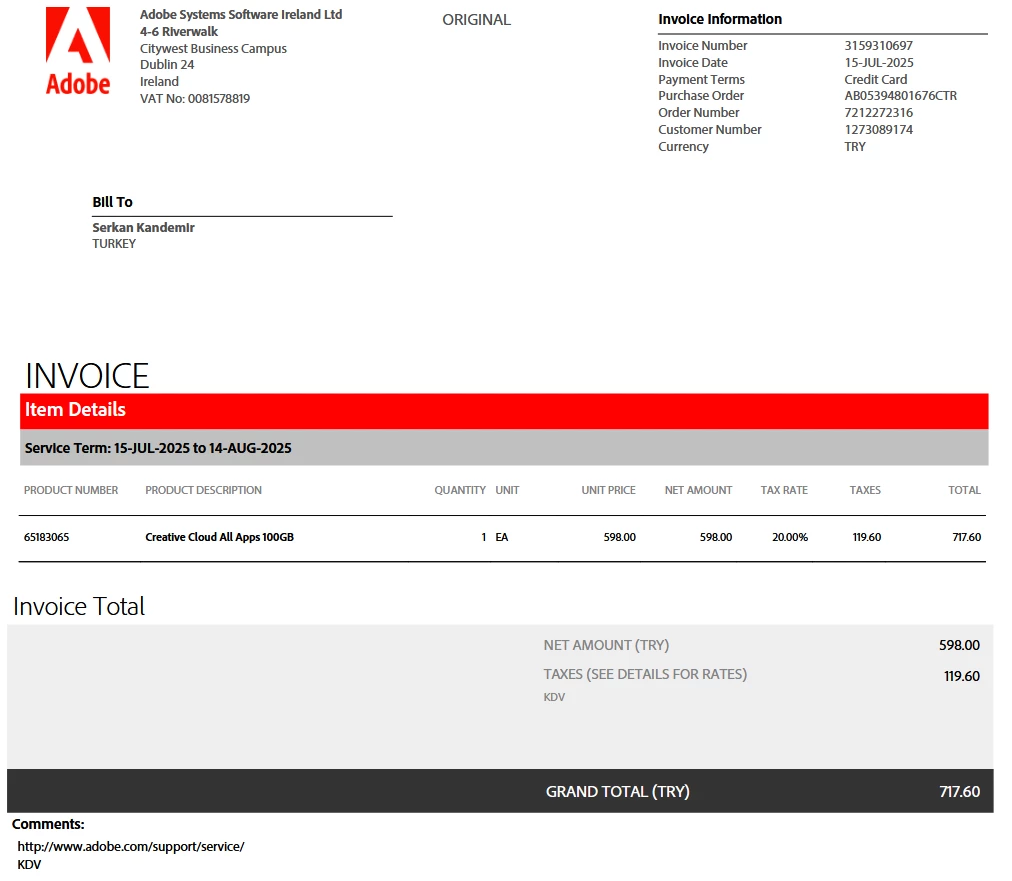This screenshot has height=881, width=1012.
Task: Click the NET AMOUNT (TRY) label
Action: tap(606, 645)
